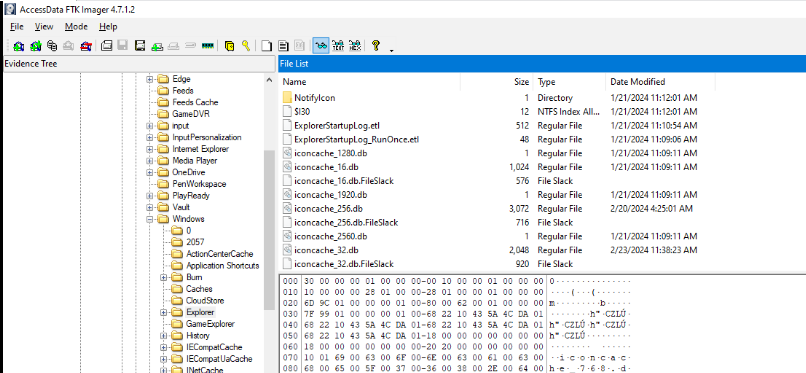Image resolution: width=806 pixels, height=373 pixels.
Task: Sort file list by Name column
Action: click(370, 82)
